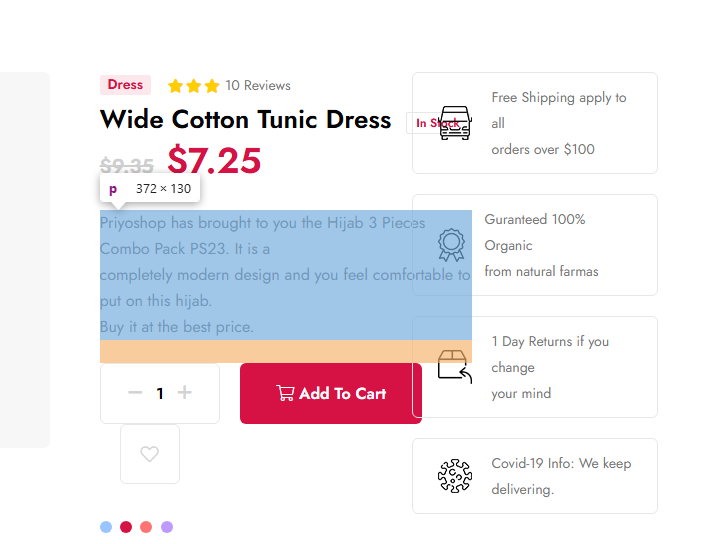The width and height of the screenshot is (705, 544).
Task: Click the package returns box icon
Action: tap(455, 367)
